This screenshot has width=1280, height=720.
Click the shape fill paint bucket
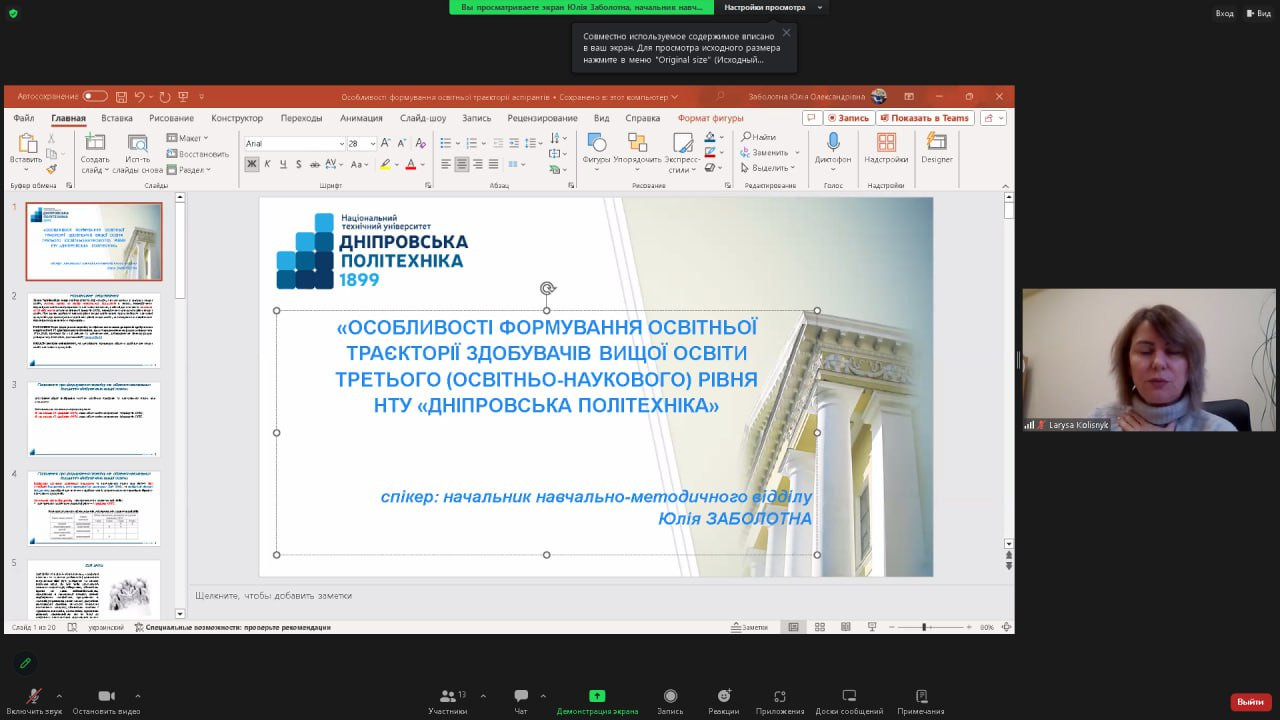click(709, 138)
